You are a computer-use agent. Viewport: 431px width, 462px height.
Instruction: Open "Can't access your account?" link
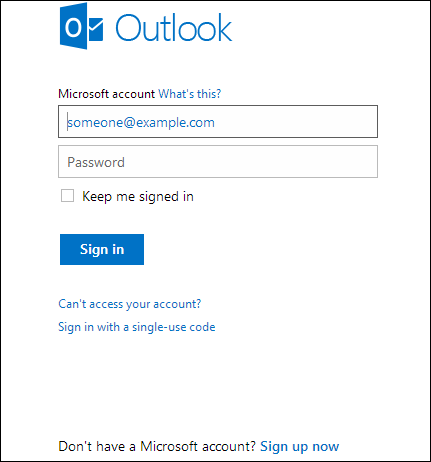(130, 304)
